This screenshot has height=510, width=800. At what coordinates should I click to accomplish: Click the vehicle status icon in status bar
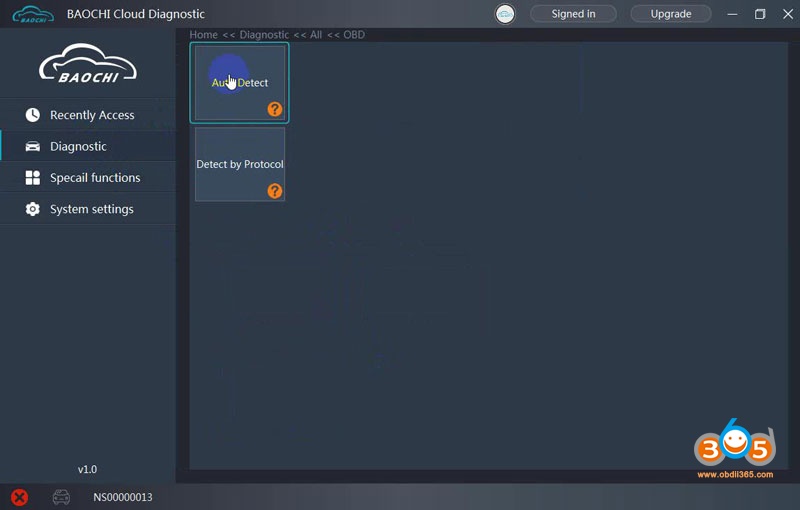tap(61, 497)
